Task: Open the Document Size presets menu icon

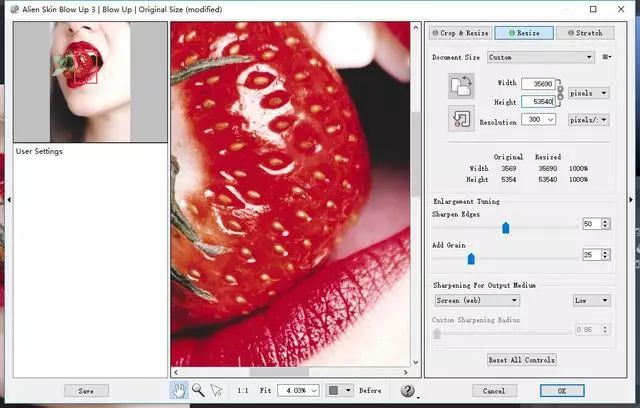Action: point(607,57)
